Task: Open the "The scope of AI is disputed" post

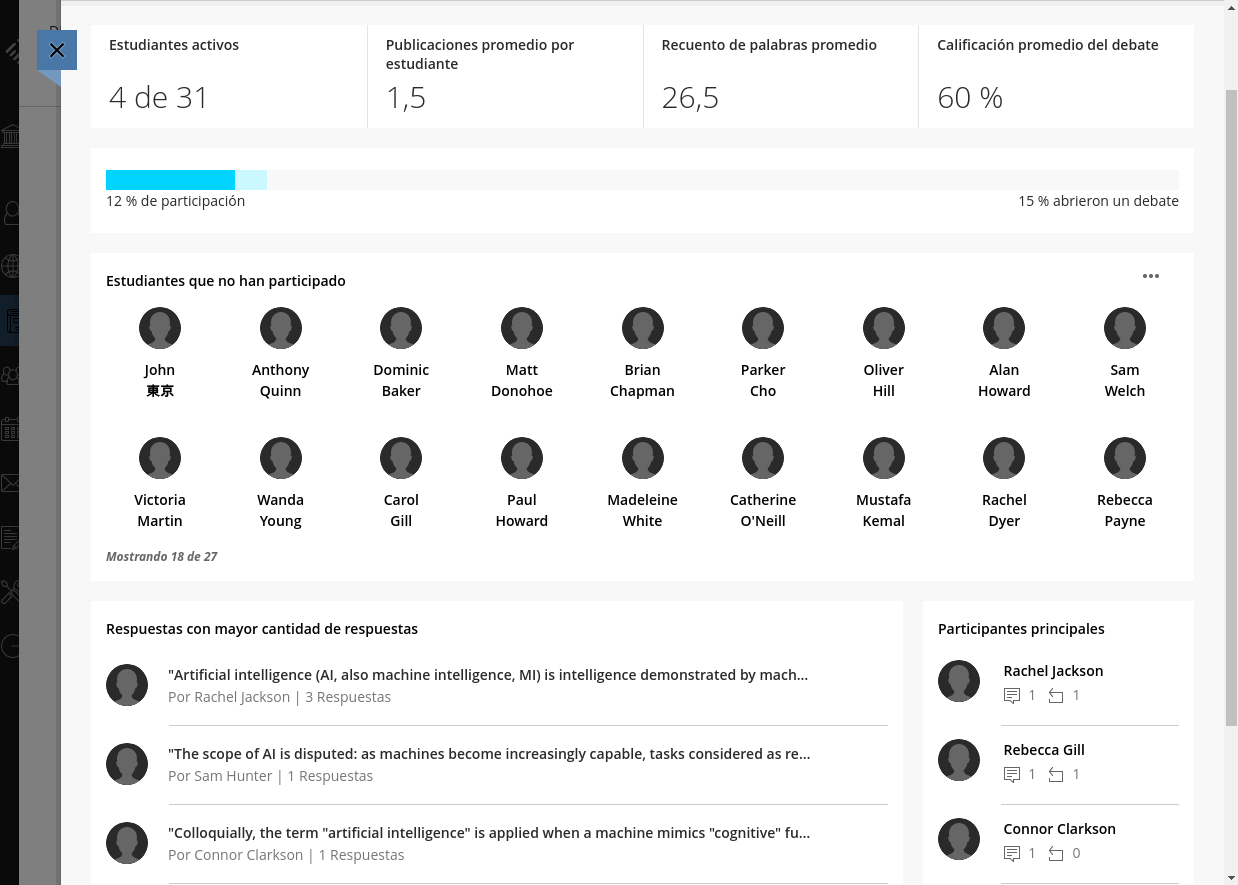Action: pos(489,753)
